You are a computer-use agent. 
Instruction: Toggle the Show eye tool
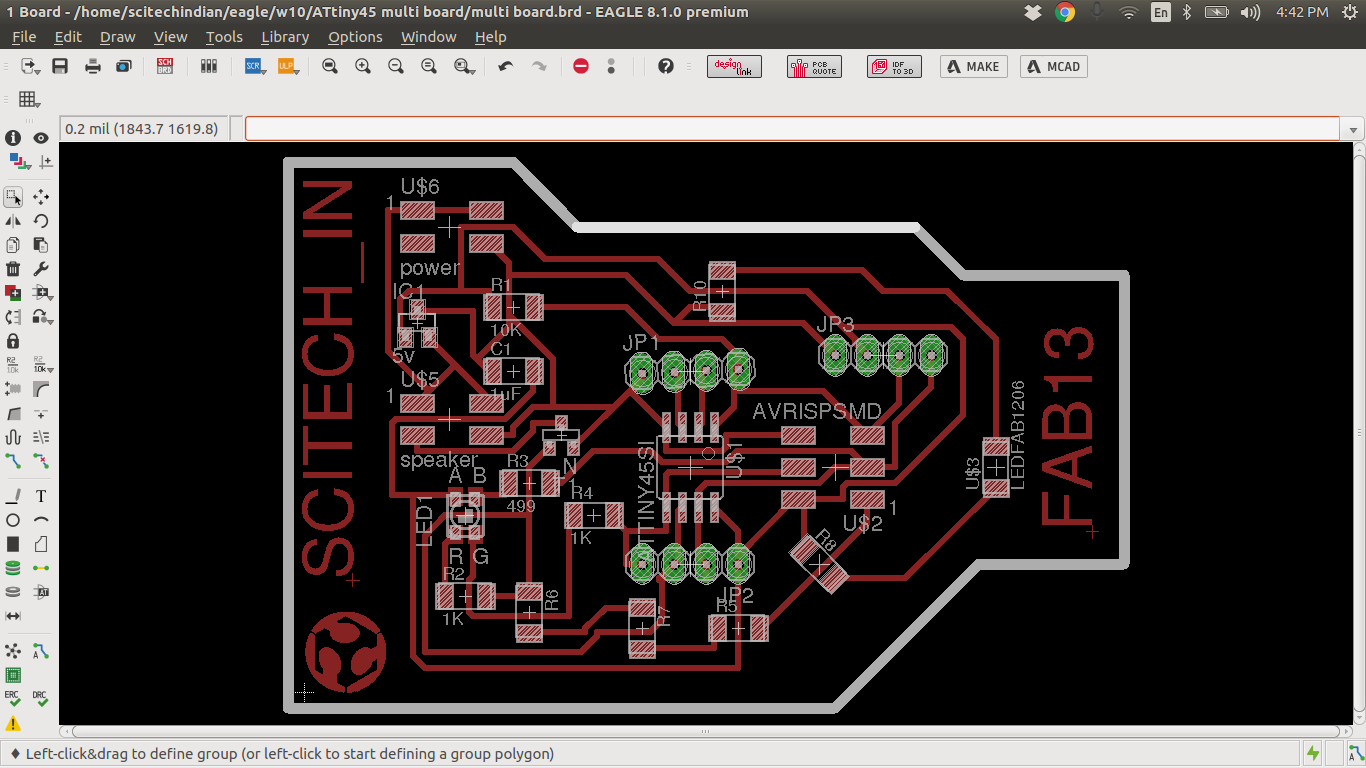(41, 138)
